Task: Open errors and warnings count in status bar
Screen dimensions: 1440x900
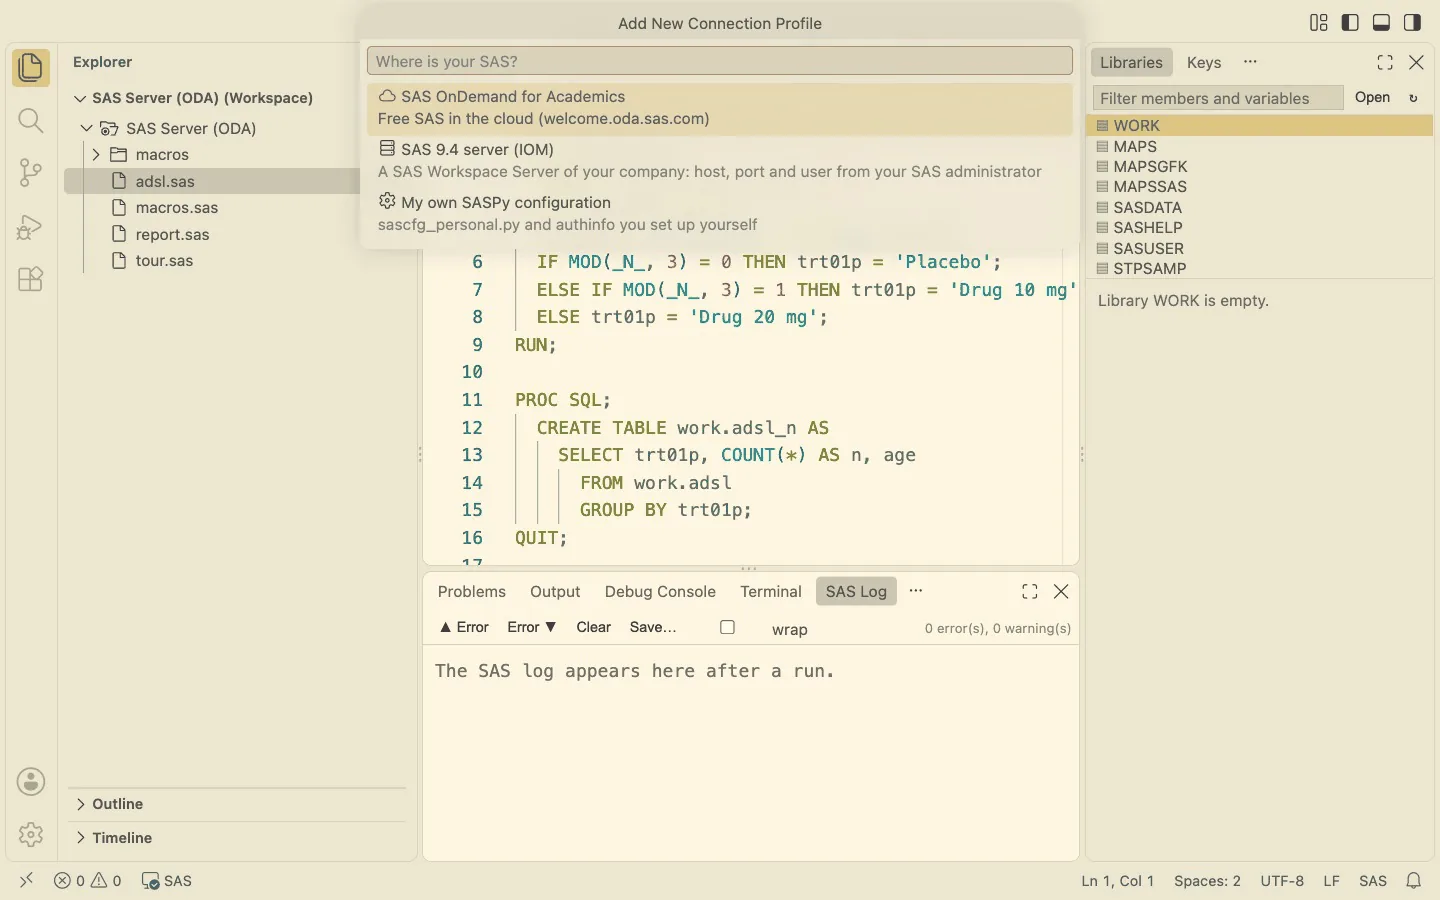Action: [88, 881]
